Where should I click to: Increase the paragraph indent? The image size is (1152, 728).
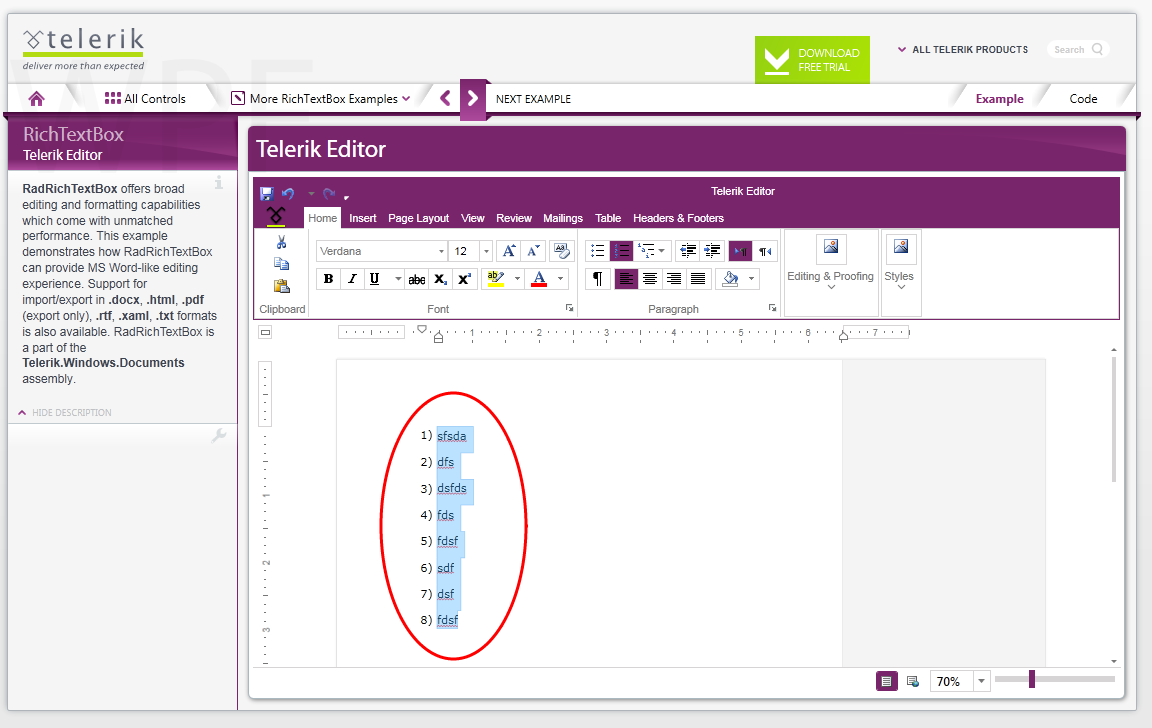coord(712,251)
